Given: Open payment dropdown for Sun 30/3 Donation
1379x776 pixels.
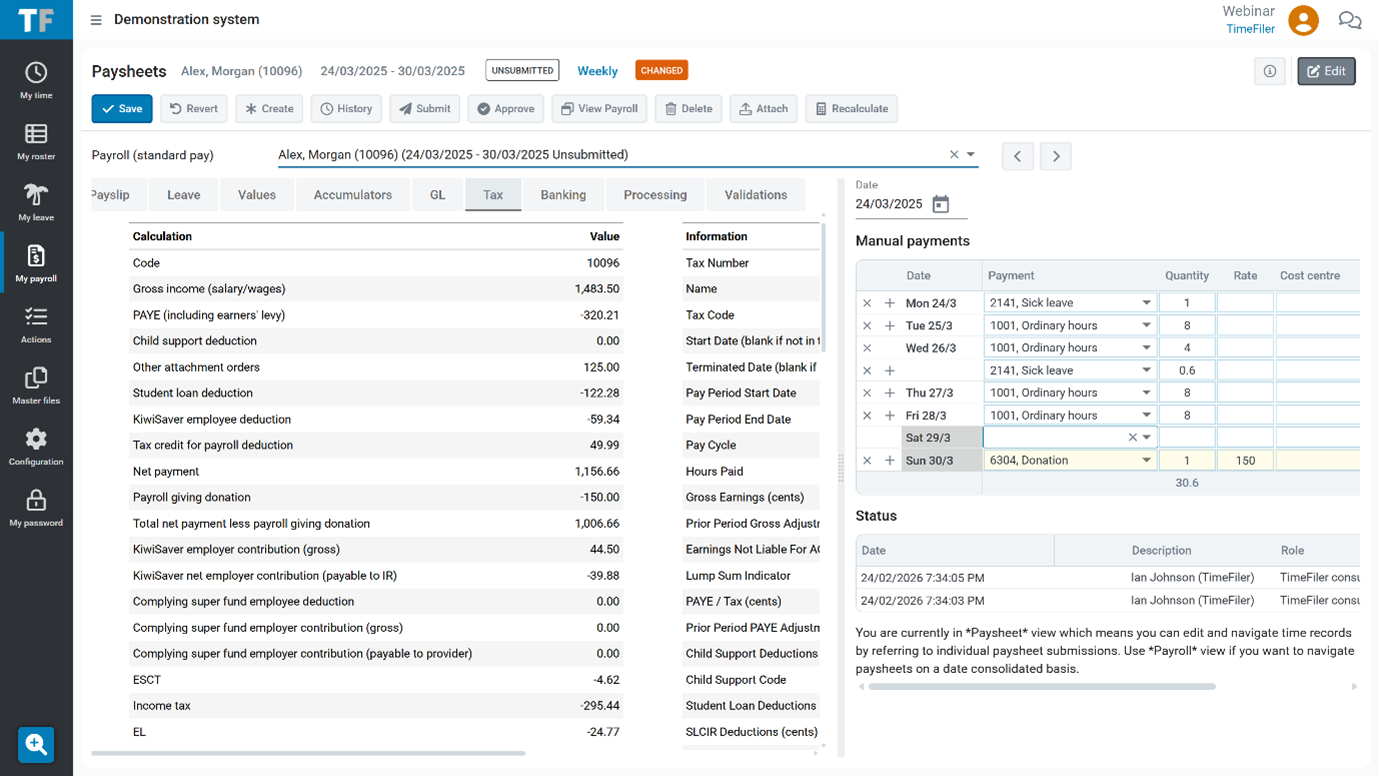Looking at the screenshot, I should 1146,461.
